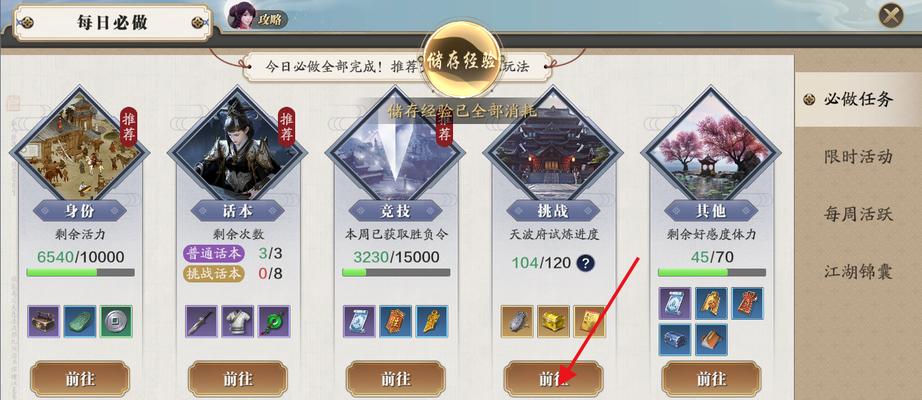Switch to the 限时活动 tab
The image size is (922, 400).
coord(858,156)
